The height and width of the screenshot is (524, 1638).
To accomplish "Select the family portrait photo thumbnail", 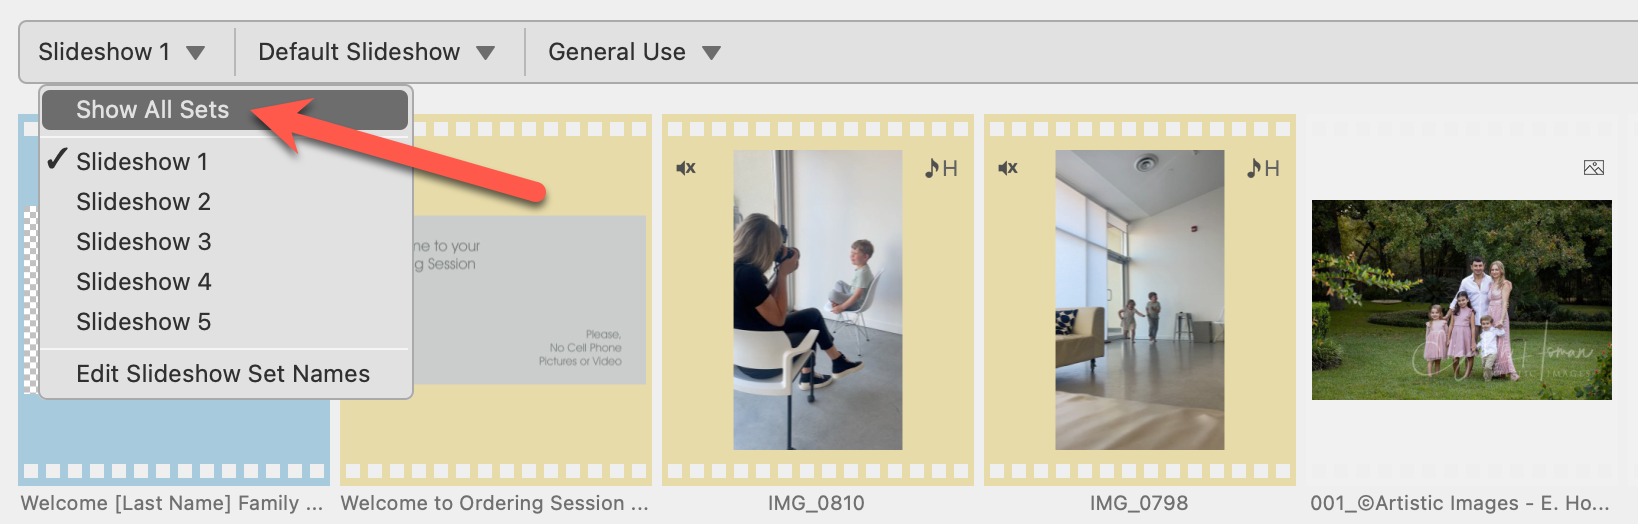I will [x=1462, y=300].
